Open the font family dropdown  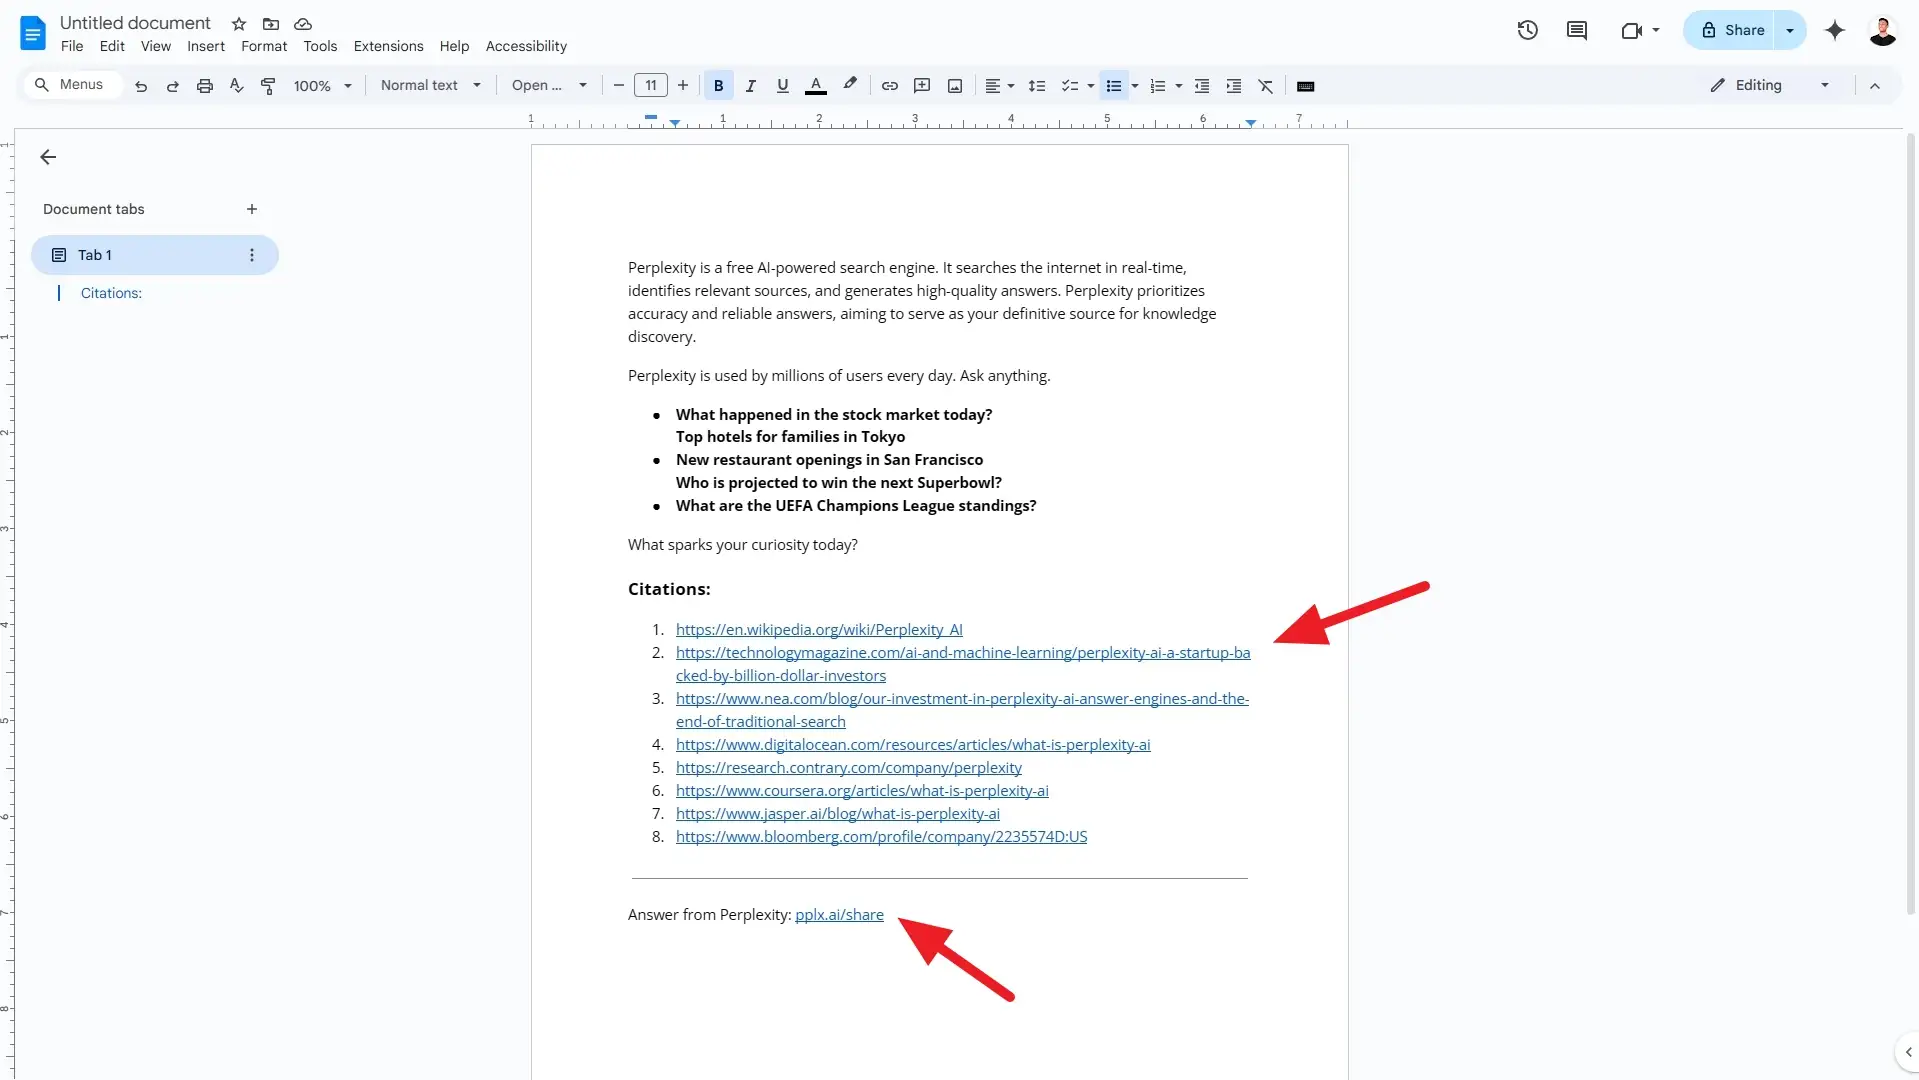tap(549, 86)
